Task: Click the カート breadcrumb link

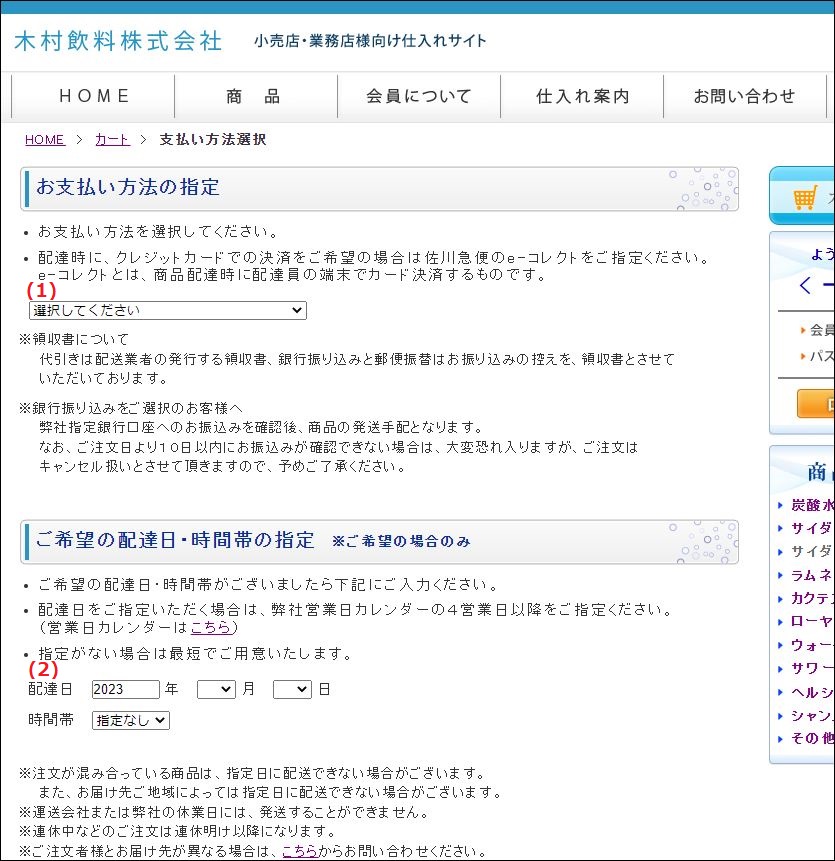Action: coord(111,140)
